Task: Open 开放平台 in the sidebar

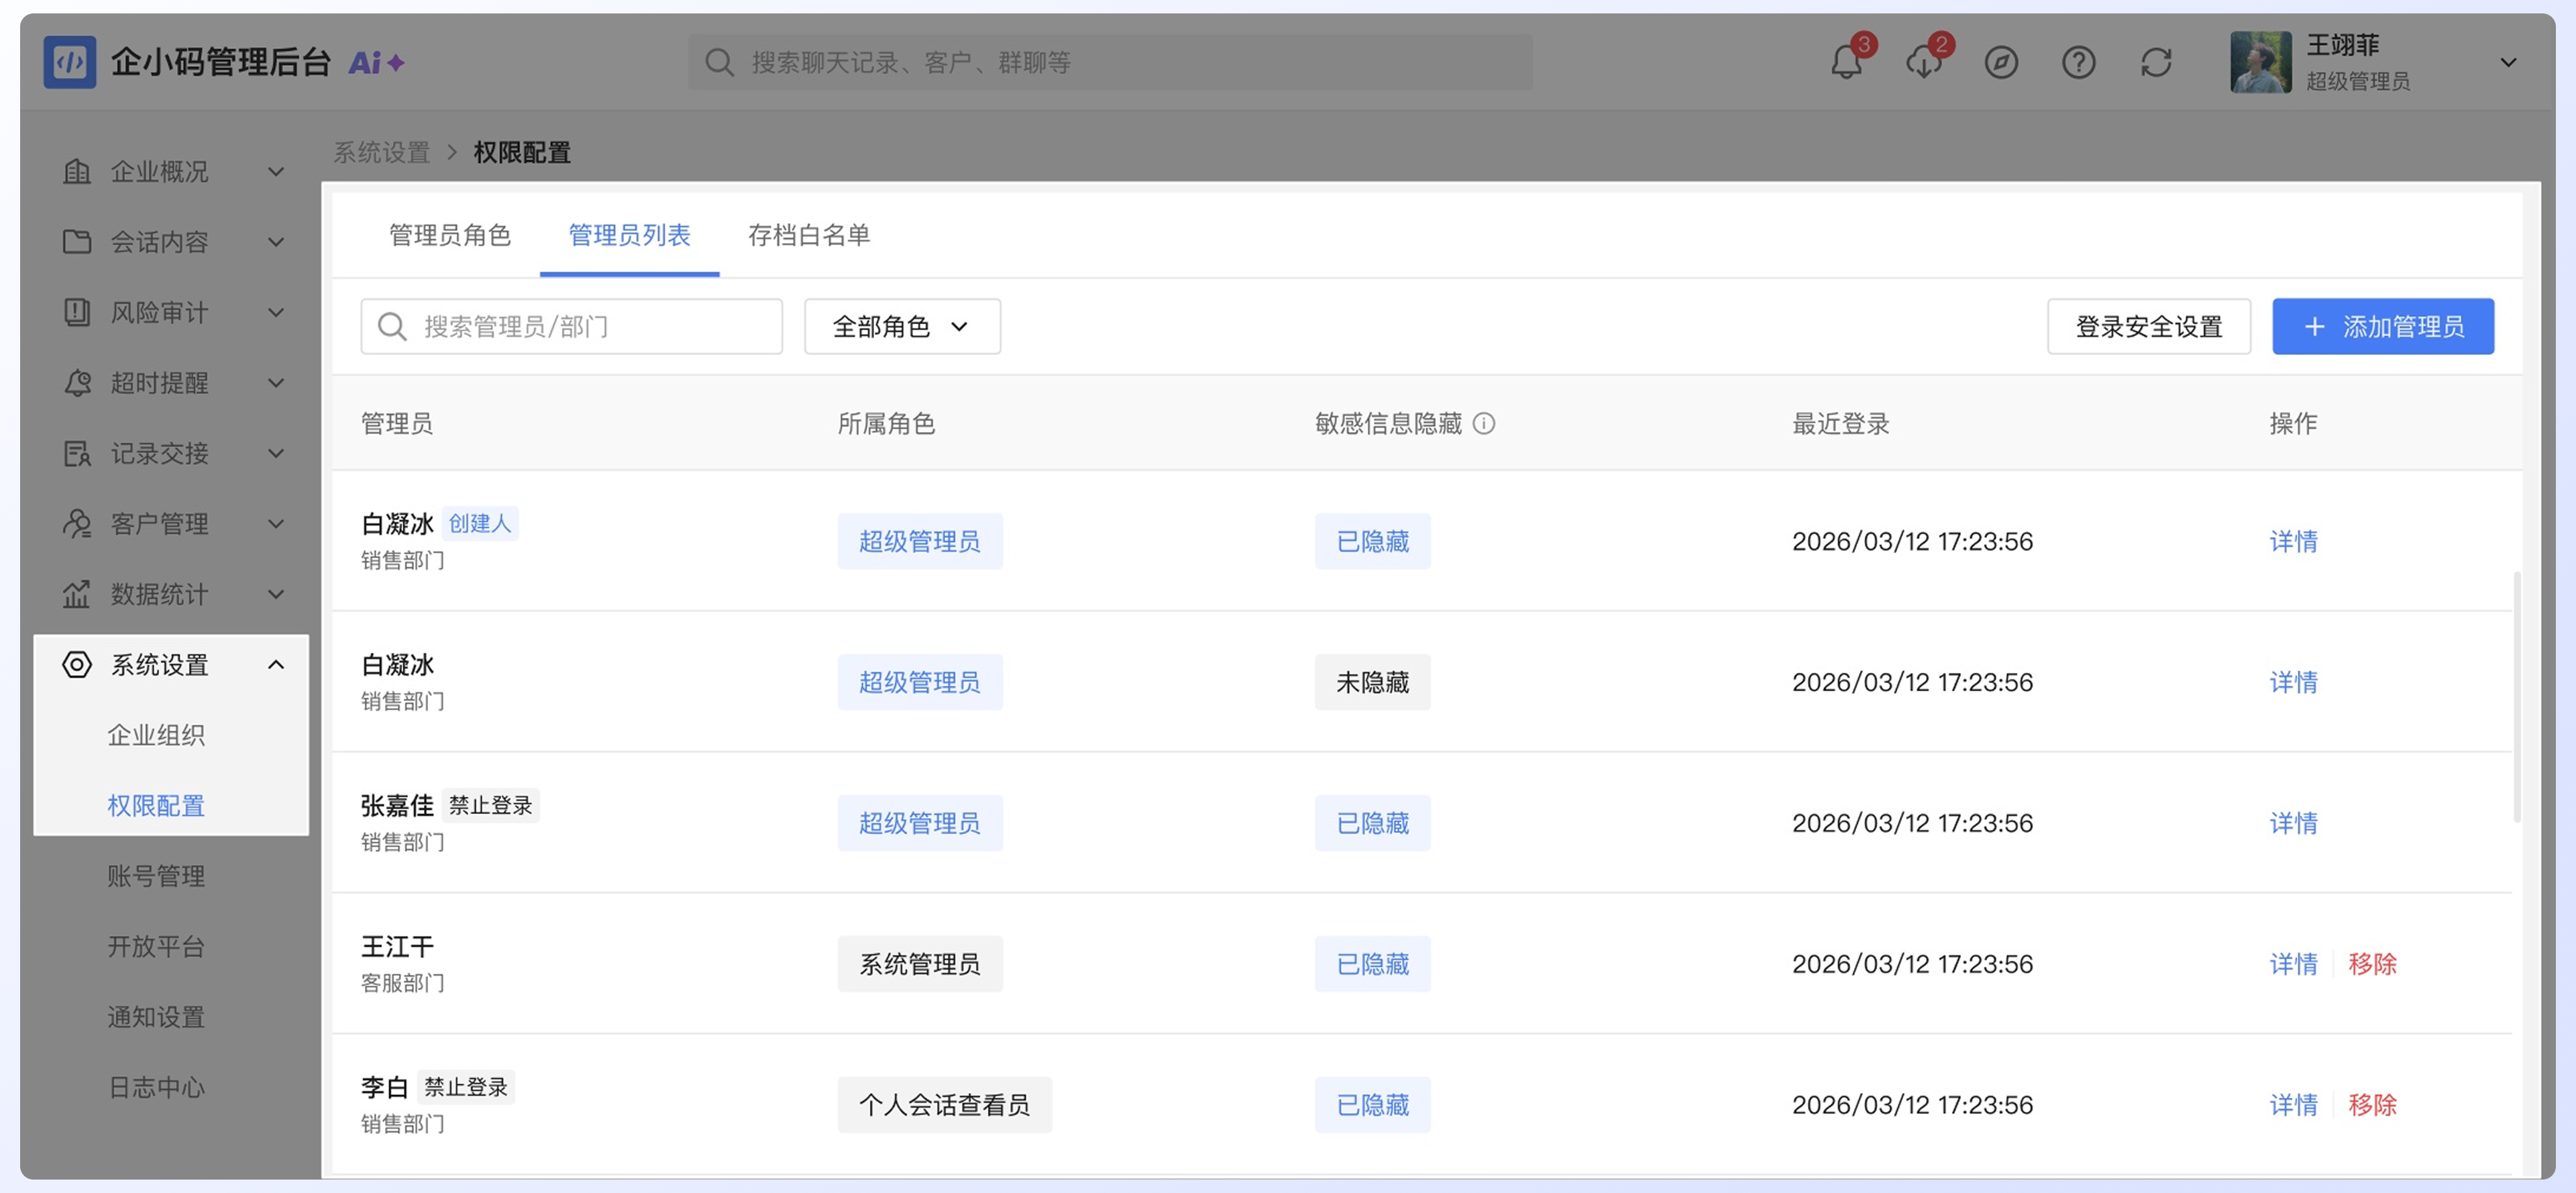Action: [x=156, y=946]
